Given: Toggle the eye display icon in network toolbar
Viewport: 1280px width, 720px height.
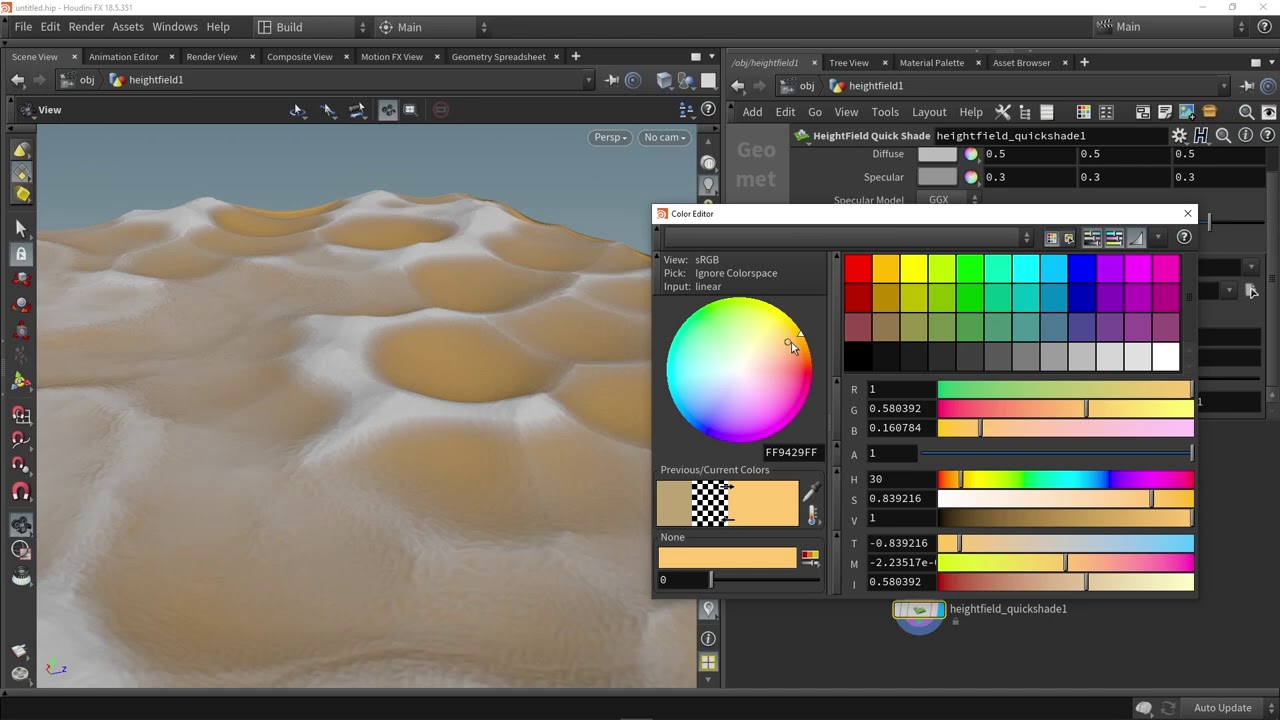Looking at the screenshot, I should [x=1269, y=112].
